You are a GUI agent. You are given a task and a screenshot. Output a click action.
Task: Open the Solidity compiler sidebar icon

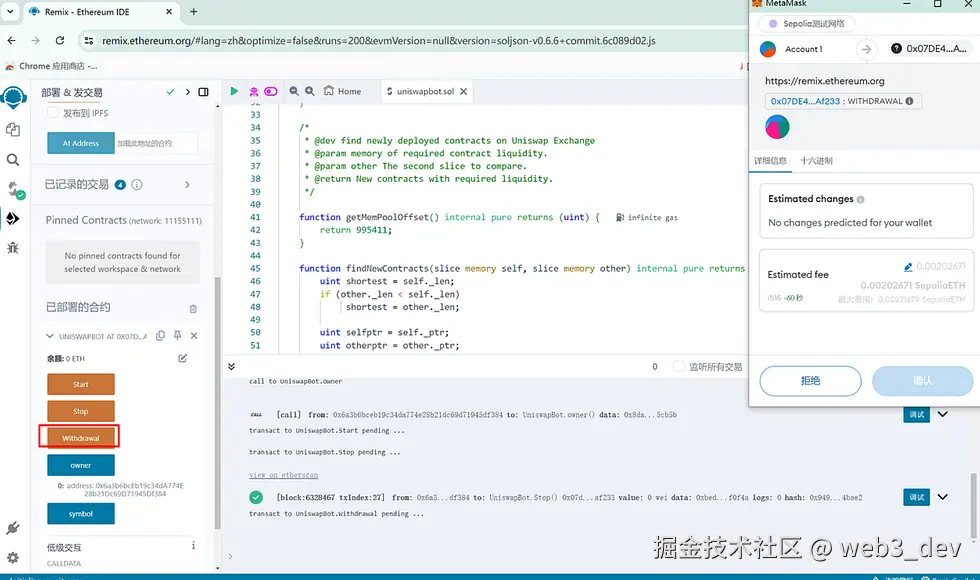click(15, 190)
